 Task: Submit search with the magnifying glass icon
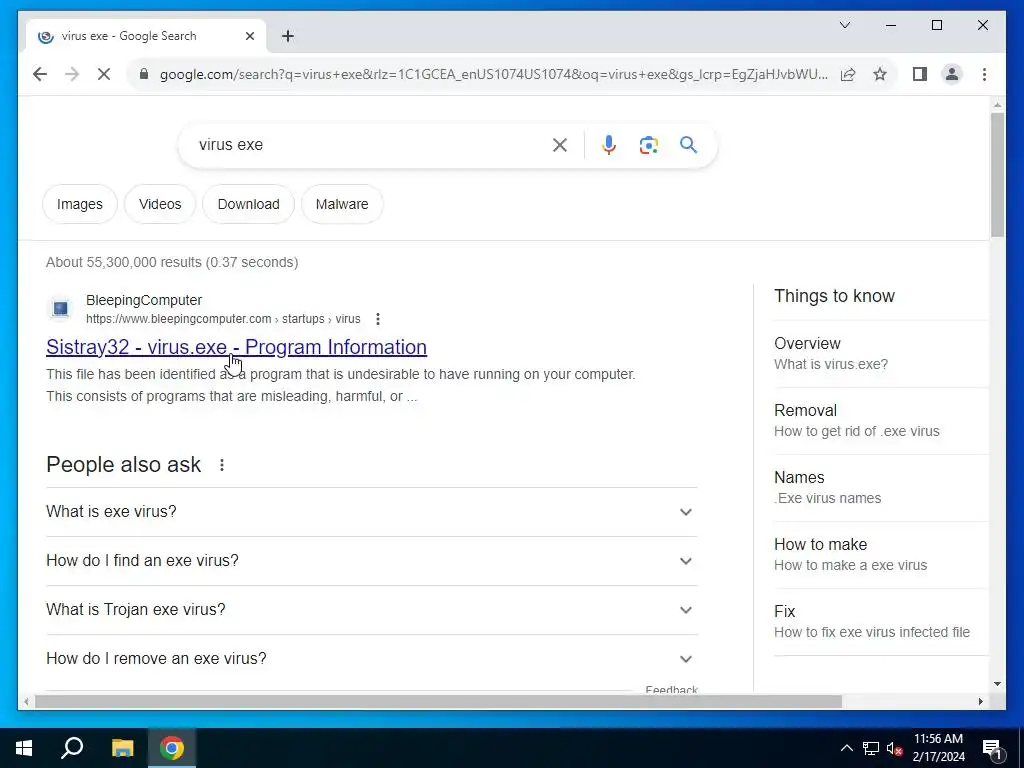688,145
